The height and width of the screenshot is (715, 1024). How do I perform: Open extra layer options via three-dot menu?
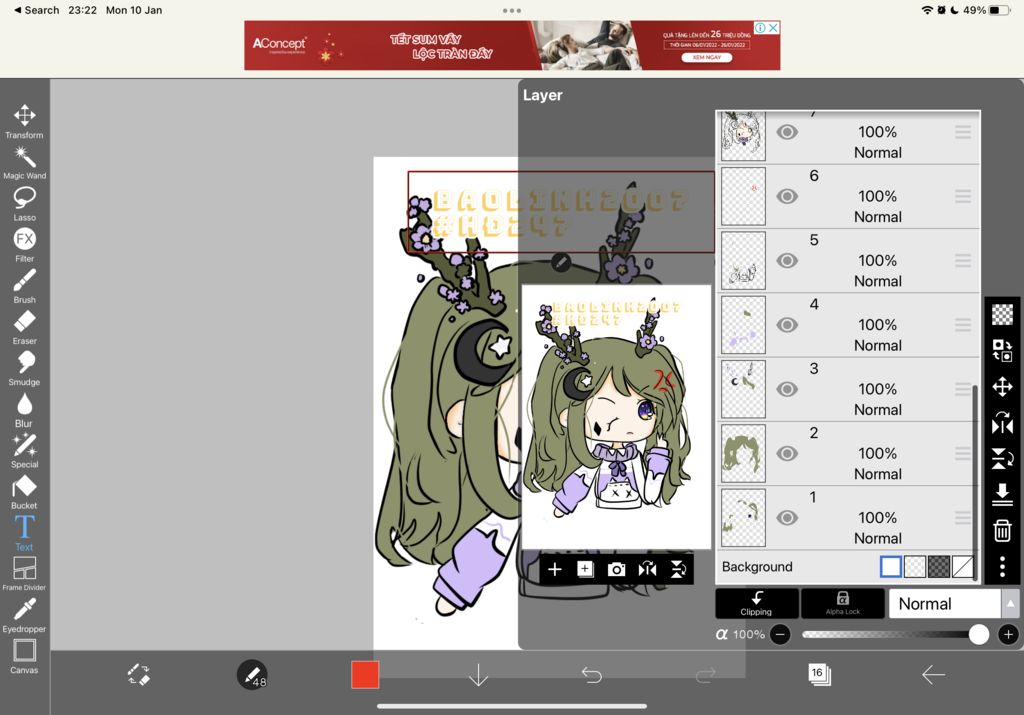pyautogui.click(x=1003, y=567)
